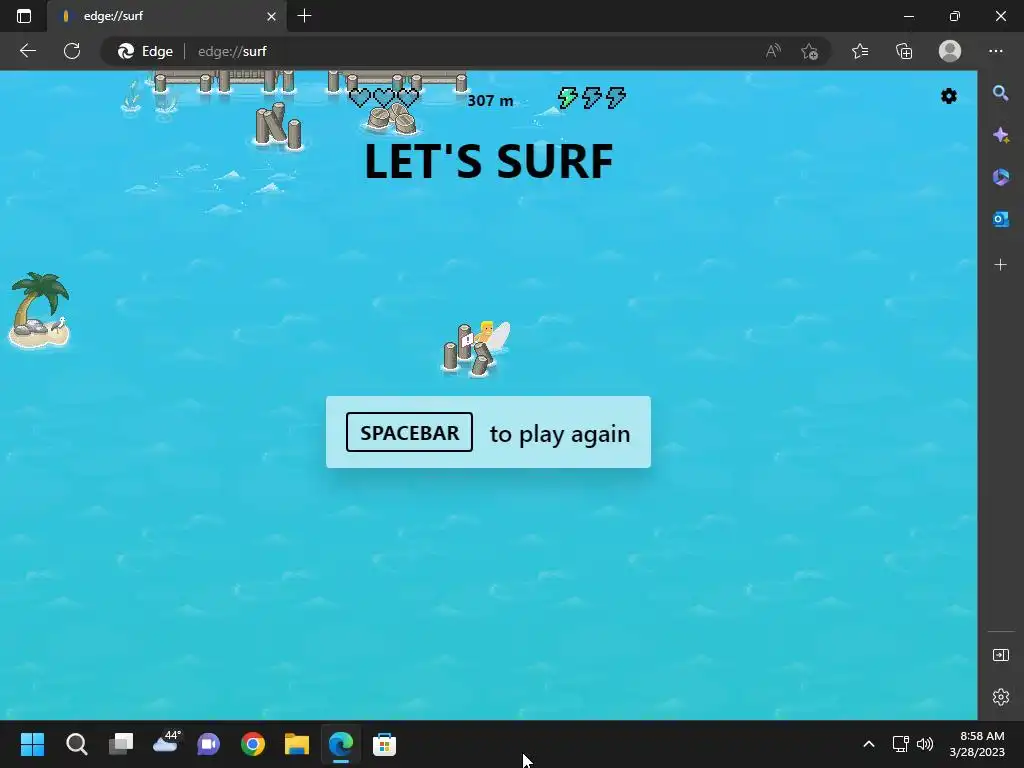1024x768 pixels.
Task: Open the Windows Start menu
Action: (x=32, y=744)
